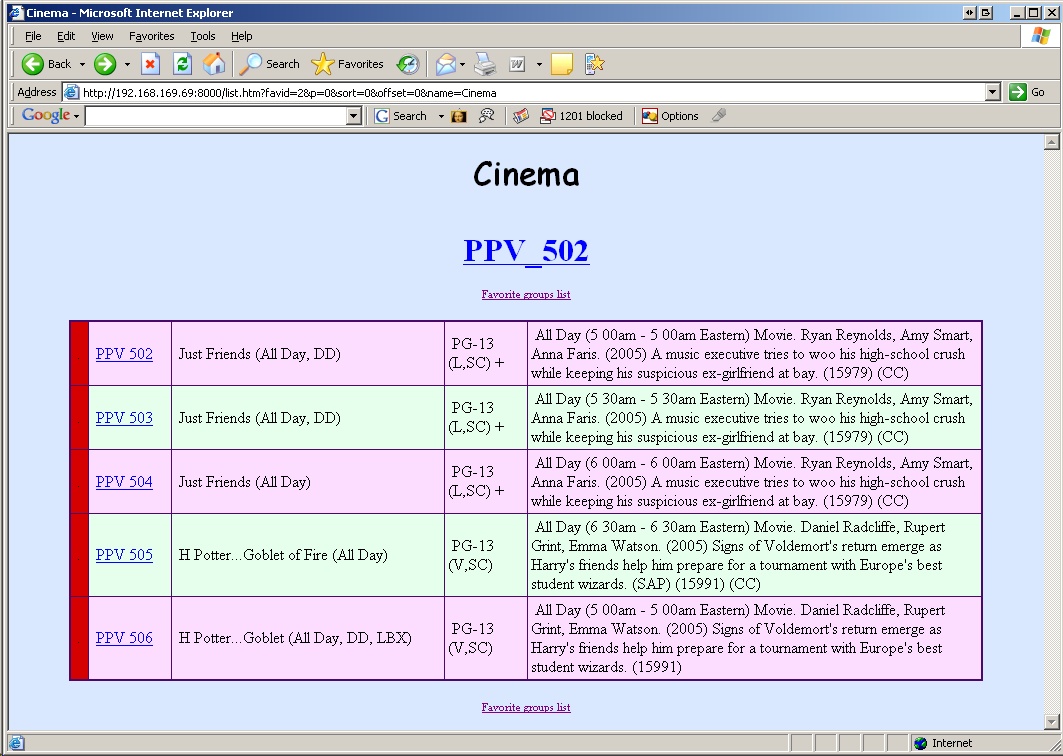The height and width of the screenshot is (756, 1063).
Task: Click the yellow note Discuss icon
Action: pyautogui.click(x=561, y=64)
